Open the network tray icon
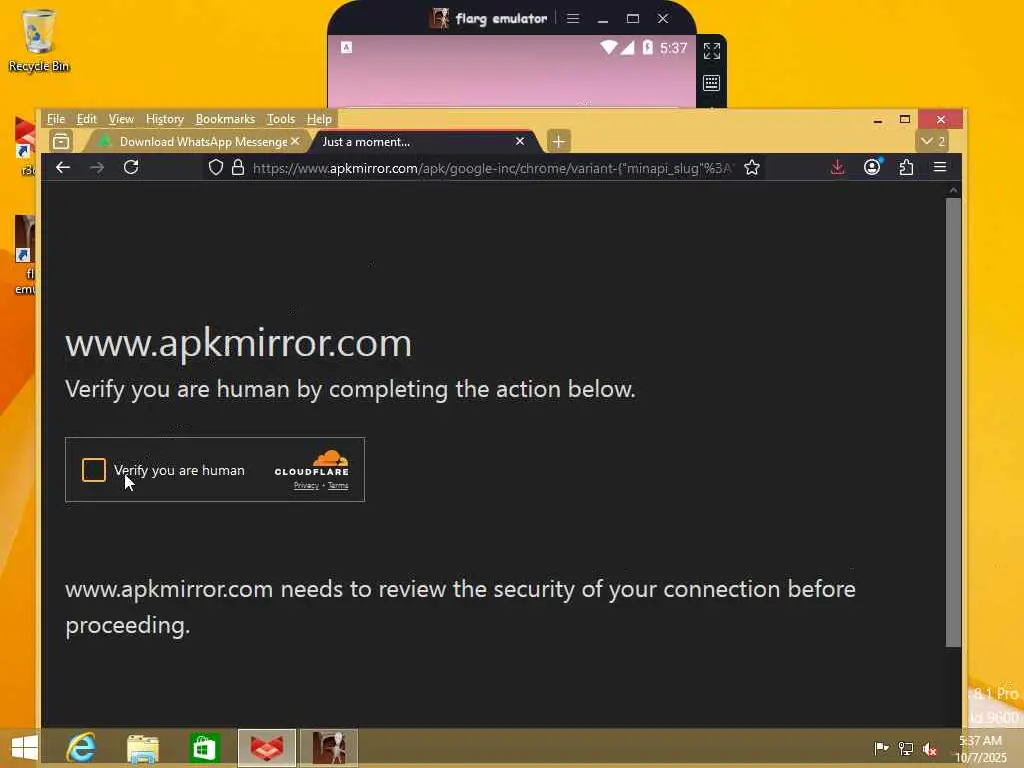Viewport: 1024px width, 768px height. [906, 748]
